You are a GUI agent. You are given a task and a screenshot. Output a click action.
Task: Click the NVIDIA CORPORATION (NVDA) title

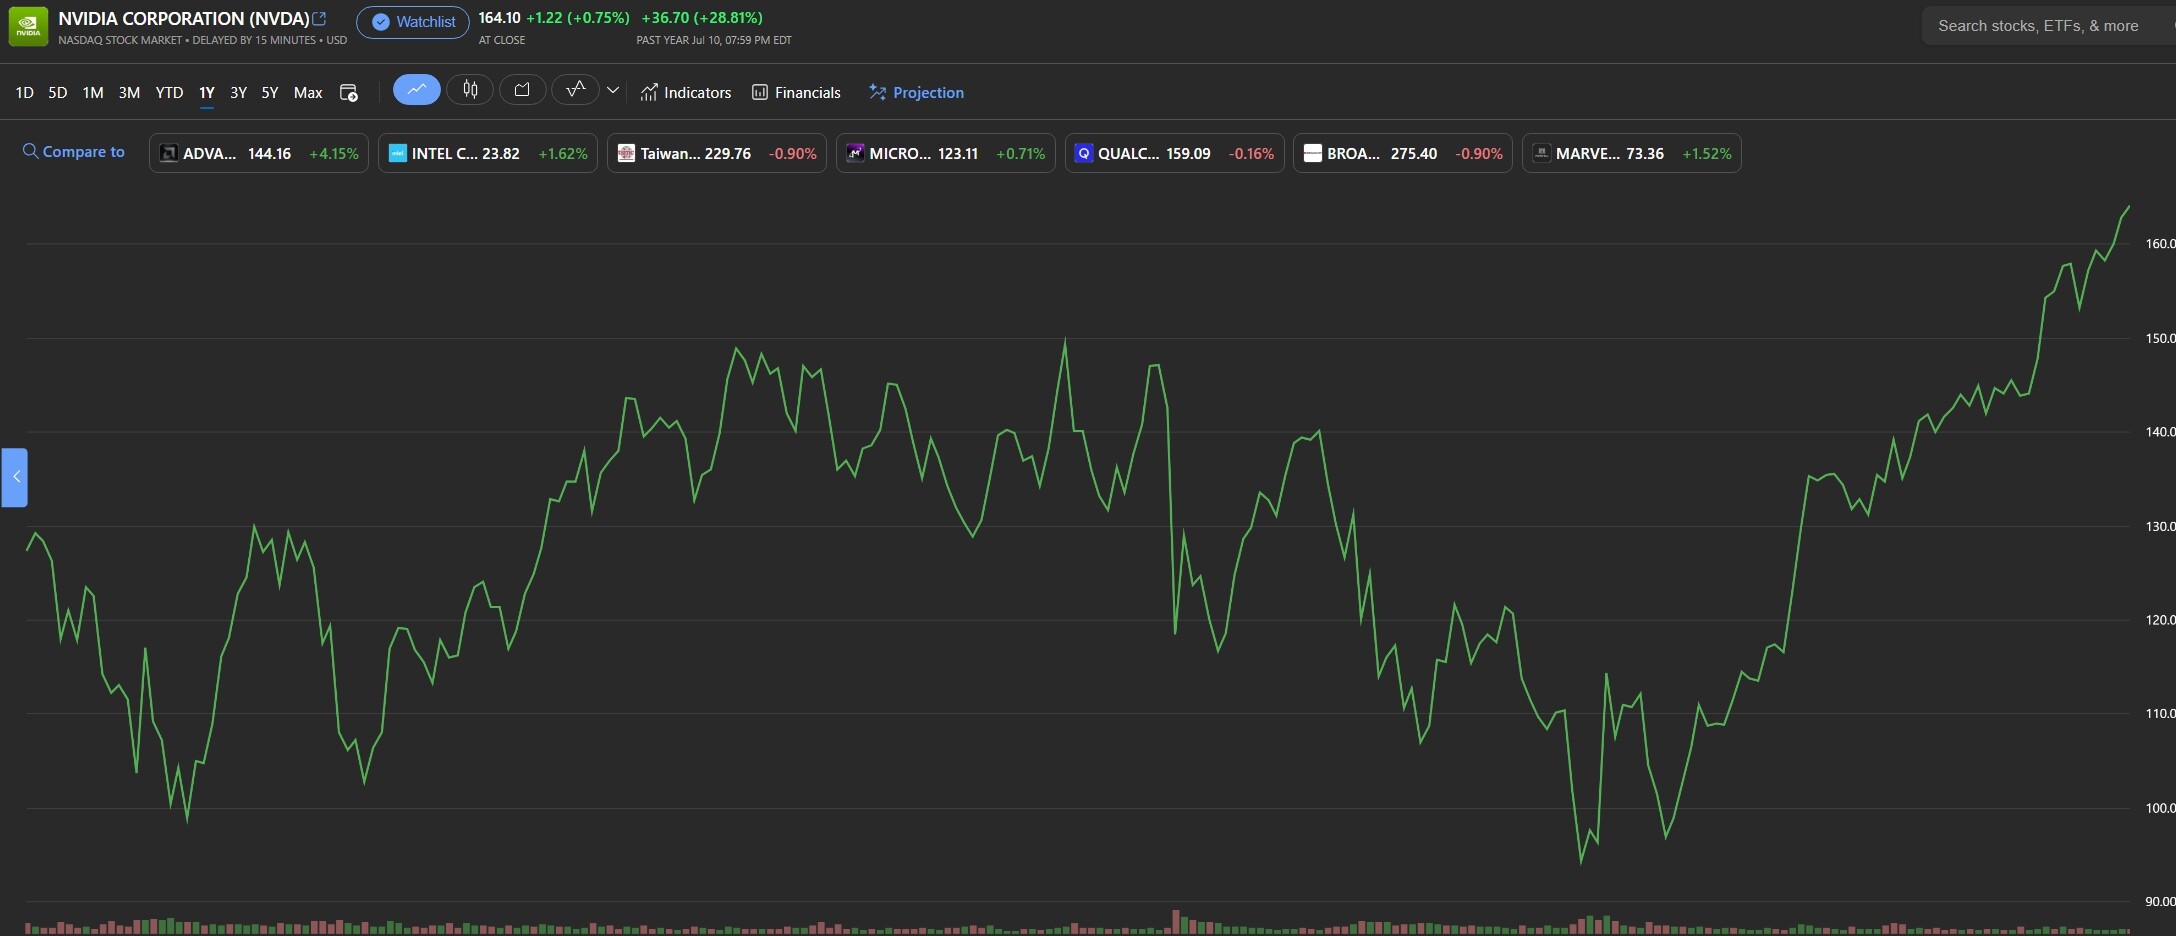184,19
